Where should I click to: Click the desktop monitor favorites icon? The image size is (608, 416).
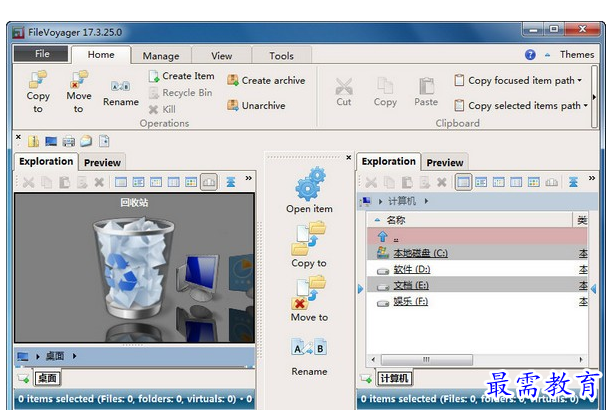[x=51, y=142]
